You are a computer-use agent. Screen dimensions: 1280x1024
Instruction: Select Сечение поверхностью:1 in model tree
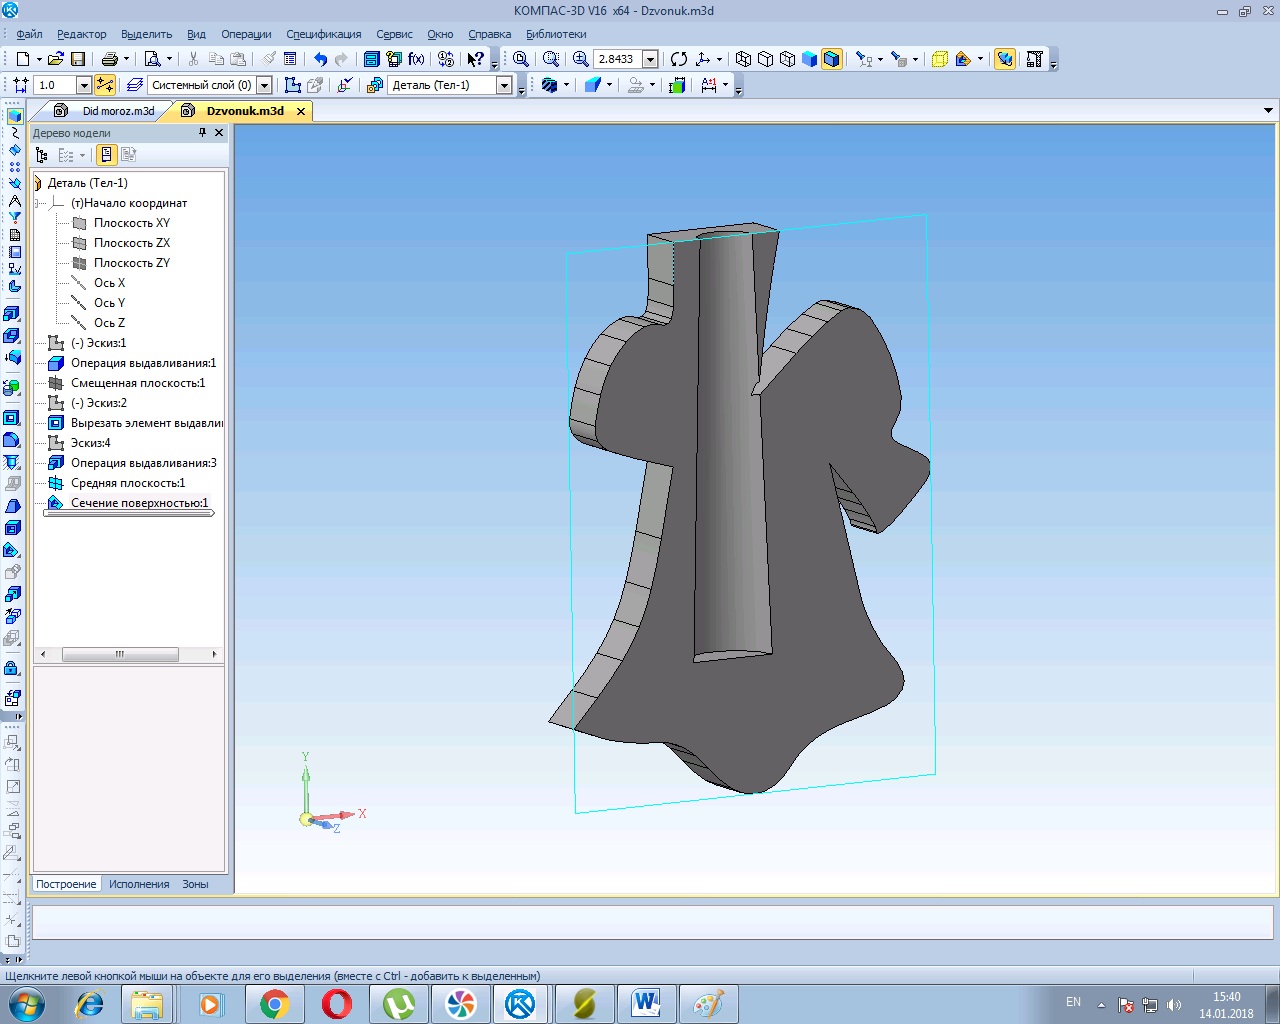(139, 503)
